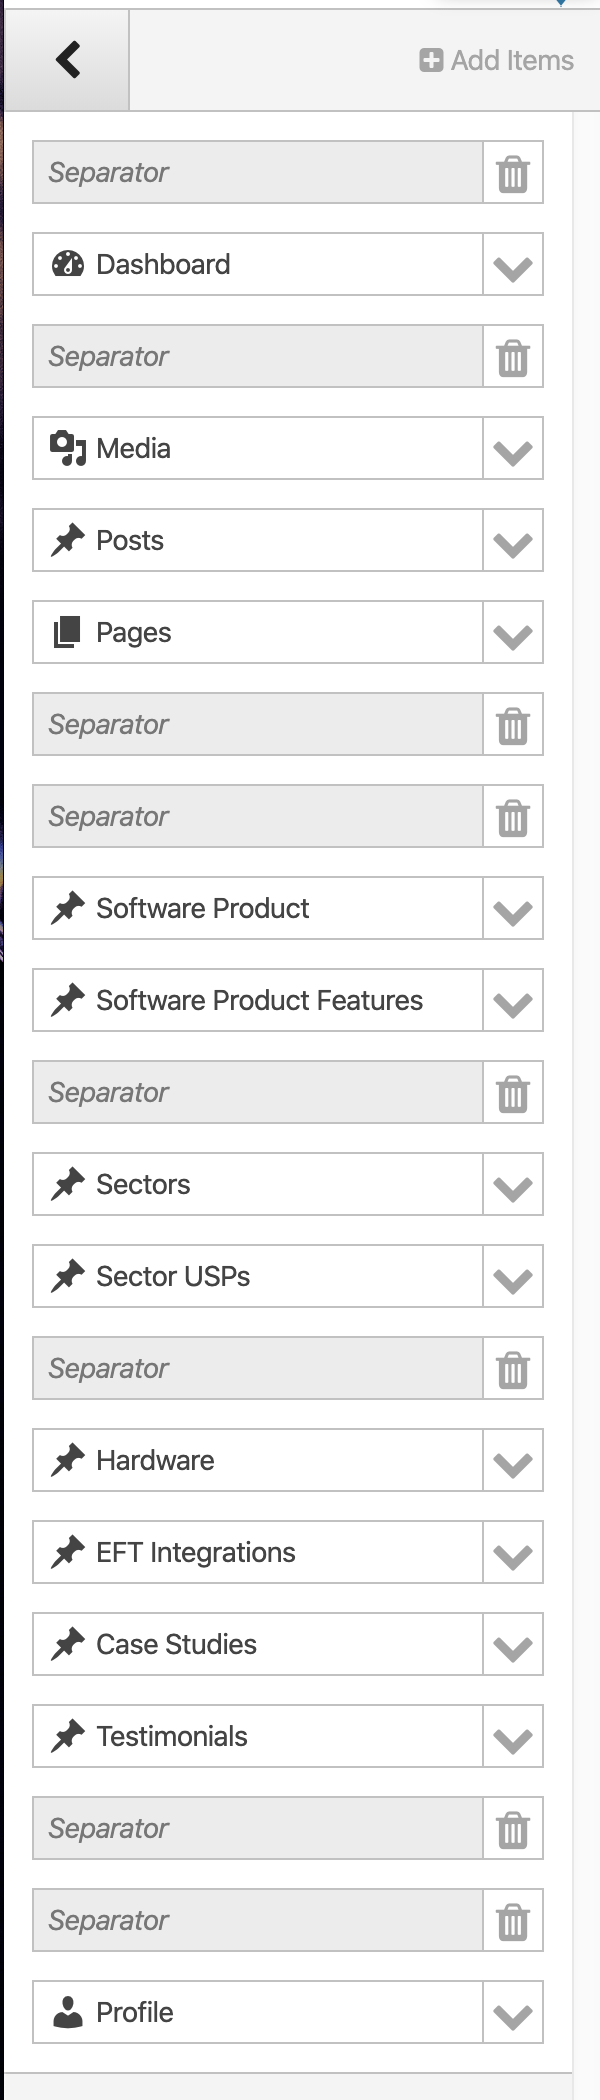Select the EFT Integrations menu item
The image size is (600, 2100).
(196, 1552)
